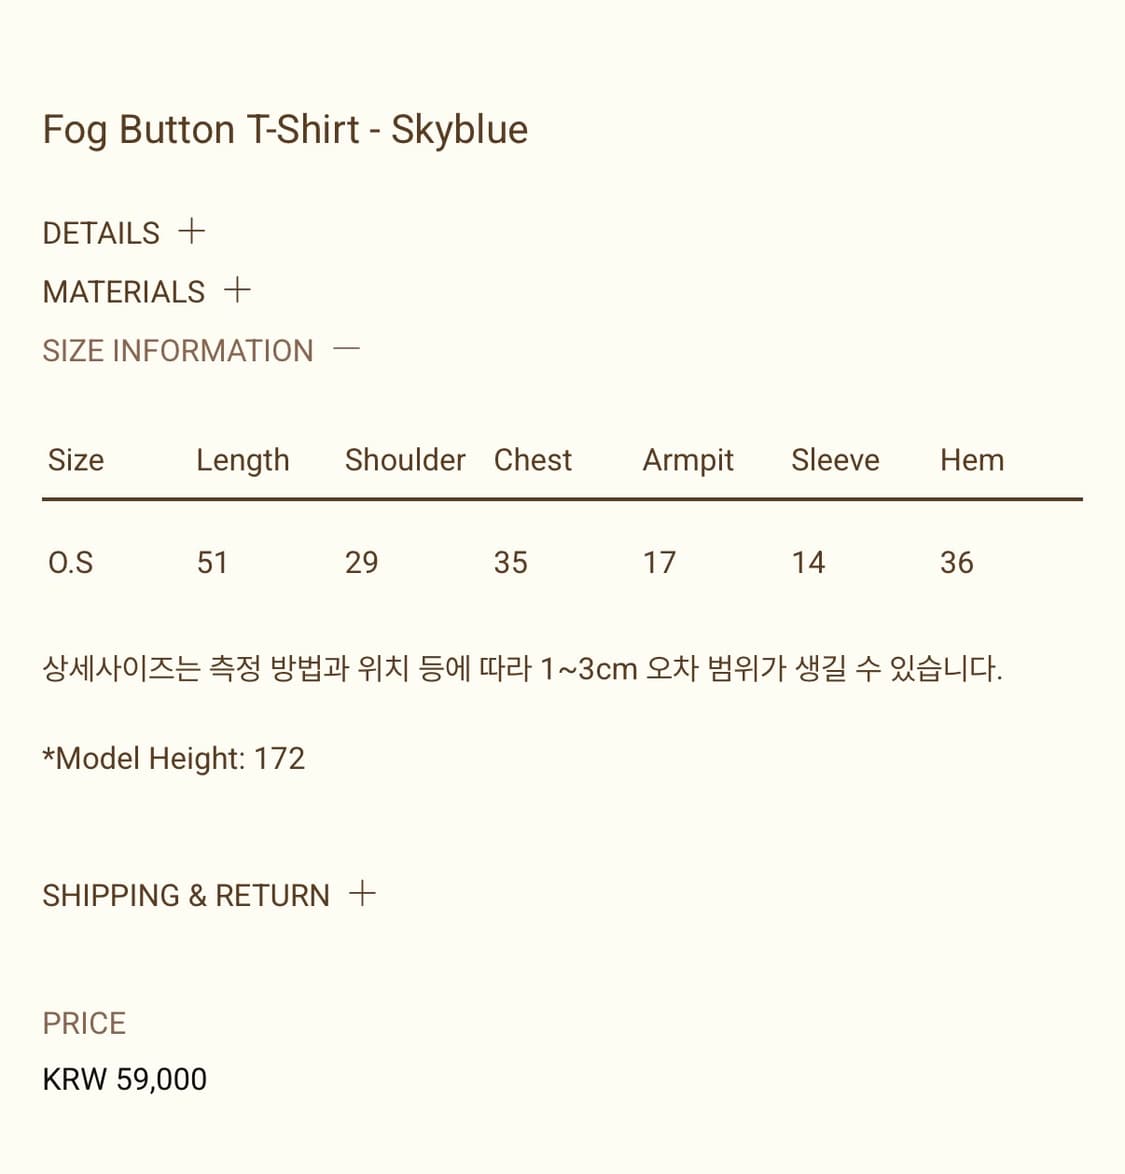Viewport: 1125px width, 1174px height.
Task: Expand the SHIPPING & RETURN section
Action: point(186,894)
